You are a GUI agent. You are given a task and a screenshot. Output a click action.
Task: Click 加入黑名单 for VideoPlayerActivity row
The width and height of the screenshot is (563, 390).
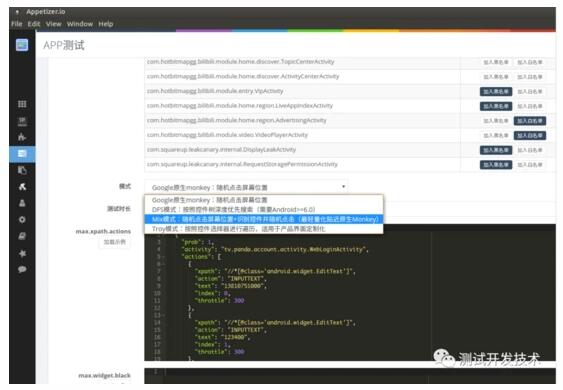(495, 135)
